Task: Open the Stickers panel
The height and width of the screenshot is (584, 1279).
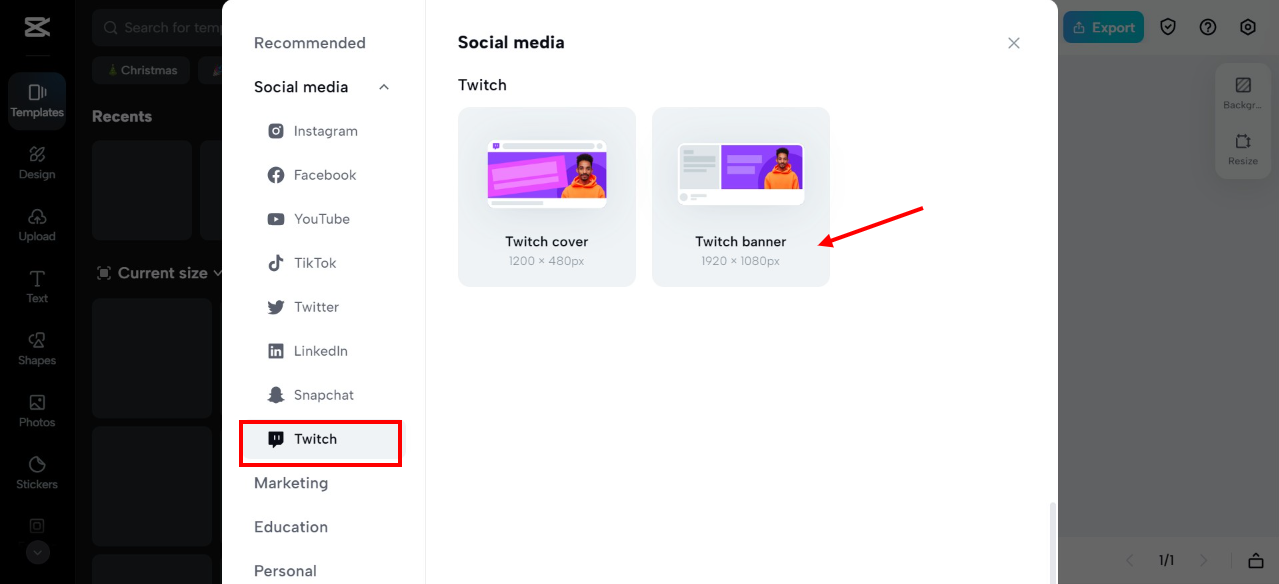Action: [37, 472]
